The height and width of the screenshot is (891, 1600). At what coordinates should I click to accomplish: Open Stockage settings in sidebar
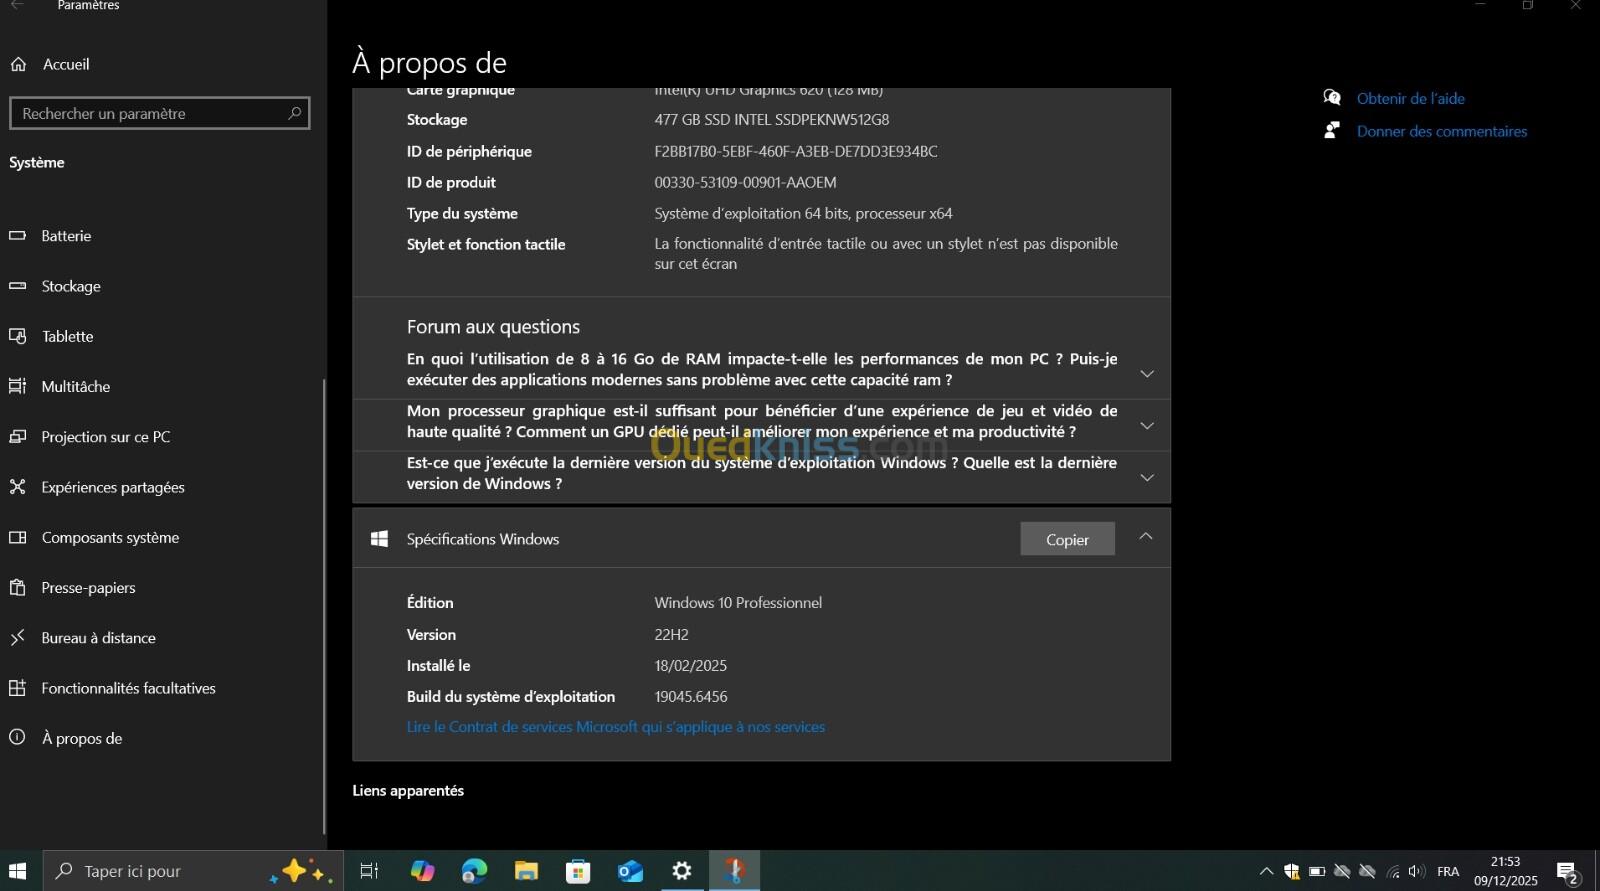(x=71, y=286)
